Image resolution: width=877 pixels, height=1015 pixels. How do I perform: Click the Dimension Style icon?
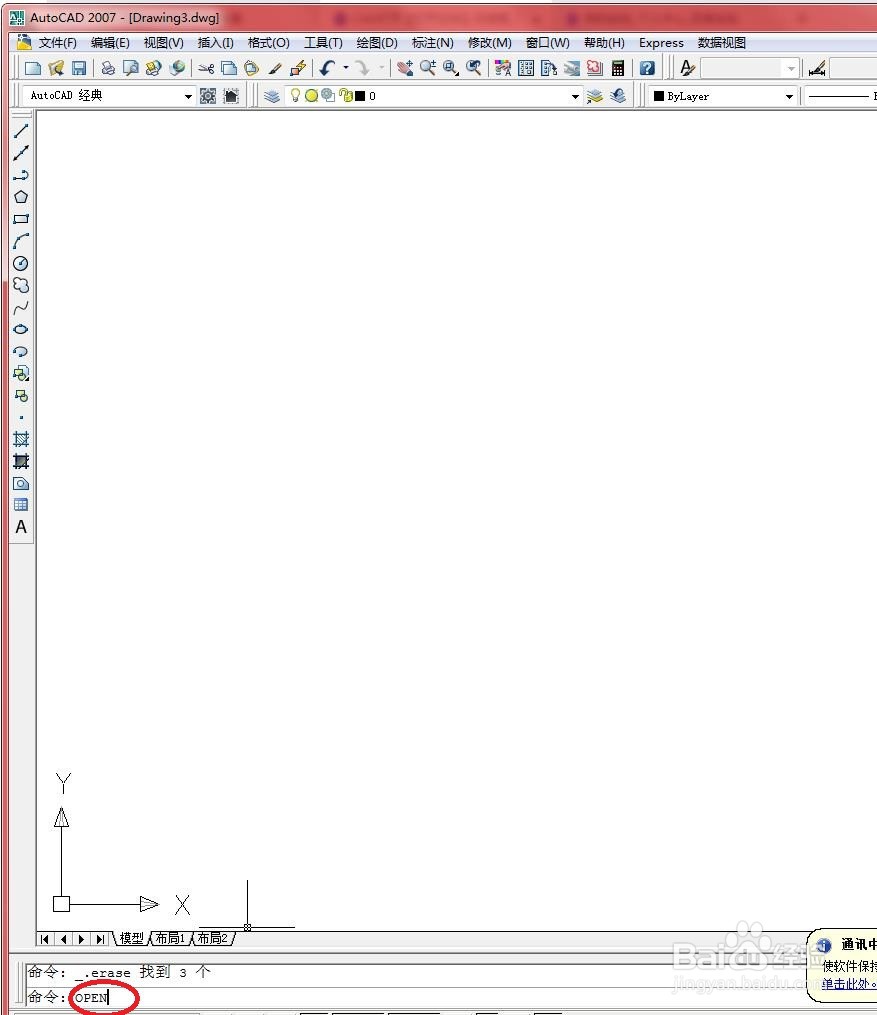coord(817,68)
